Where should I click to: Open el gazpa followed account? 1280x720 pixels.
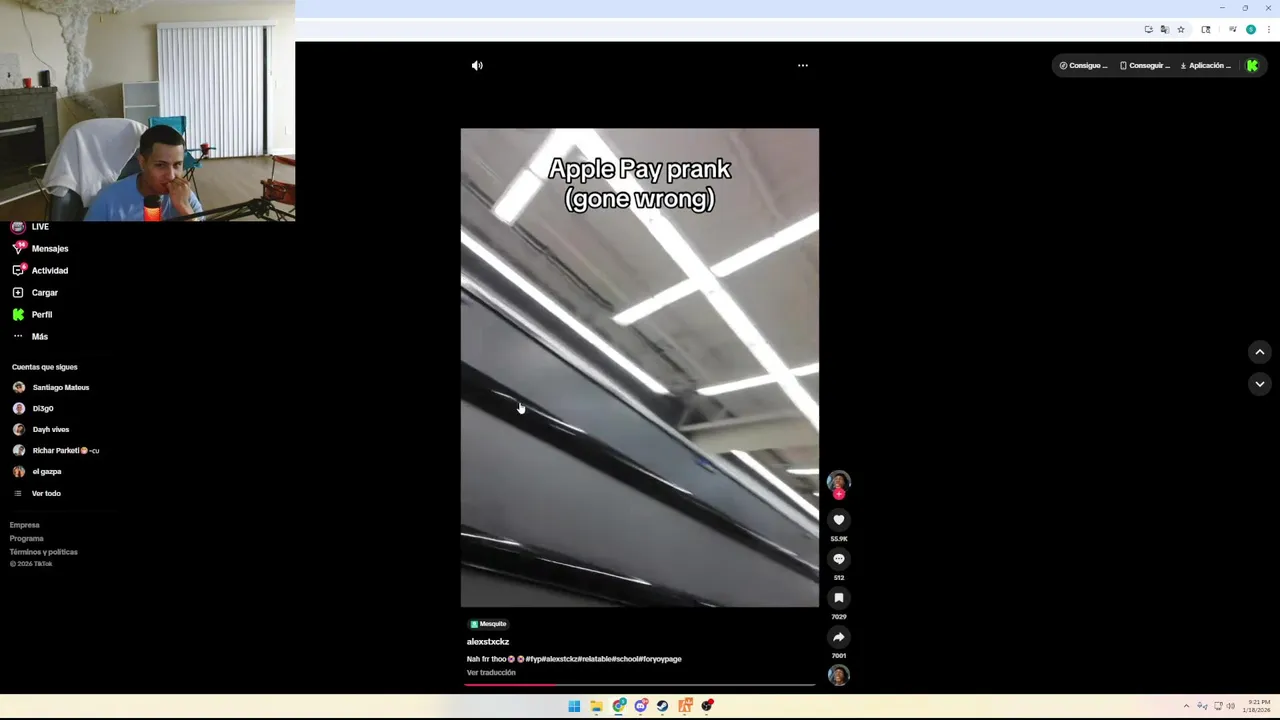(x=37, y=471)
